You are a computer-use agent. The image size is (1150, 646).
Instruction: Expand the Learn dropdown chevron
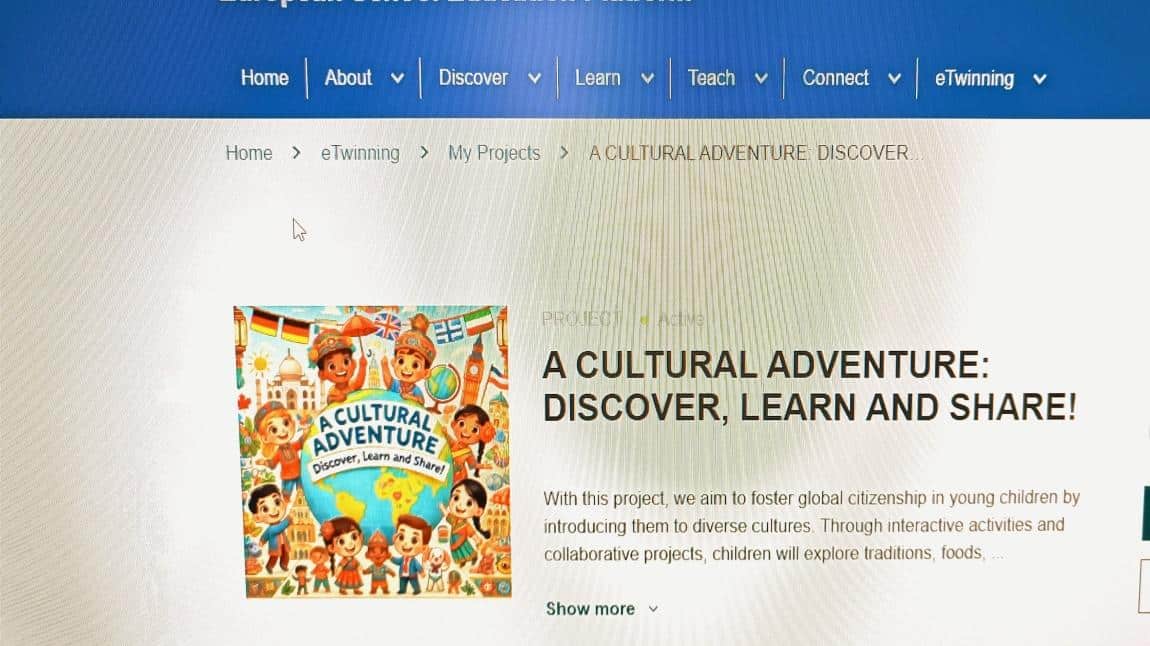[648, 78]
